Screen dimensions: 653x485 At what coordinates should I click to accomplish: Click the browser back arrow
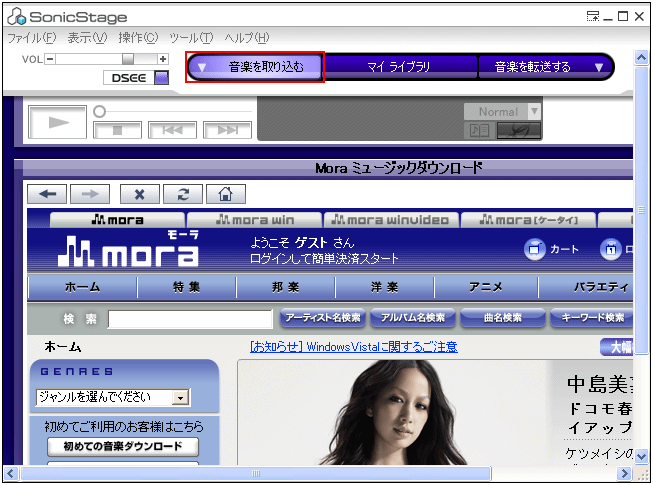[47, 194]
